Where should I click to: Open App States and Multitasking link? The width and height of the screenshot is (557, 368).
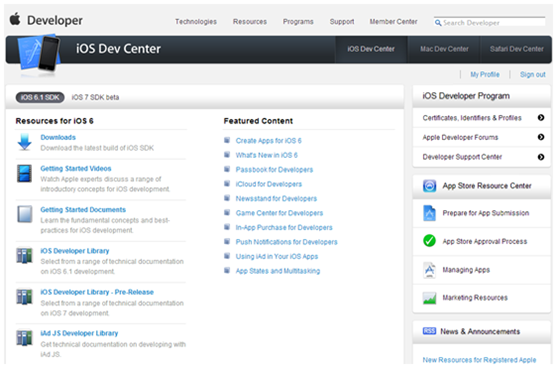[x=278, y=271]
